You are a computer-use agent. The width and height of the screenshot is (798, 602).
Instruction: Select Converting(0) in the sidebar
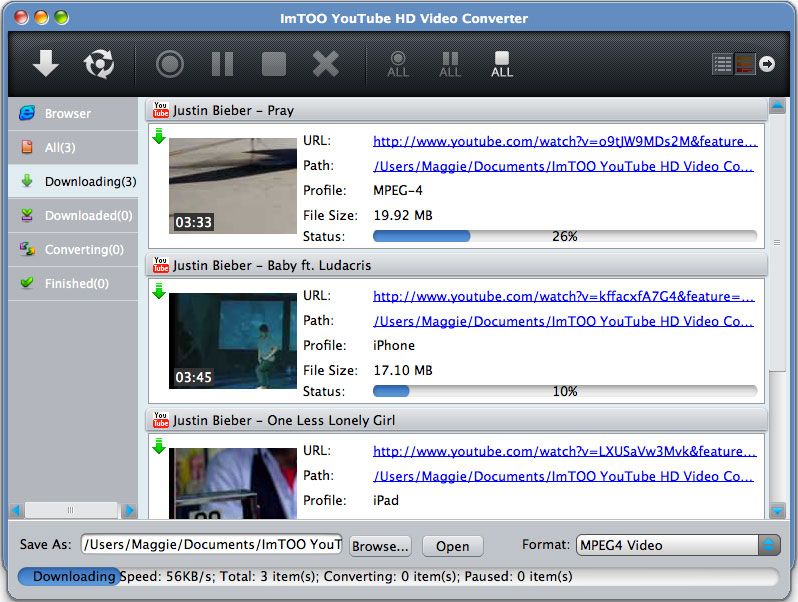coord(73,250)
